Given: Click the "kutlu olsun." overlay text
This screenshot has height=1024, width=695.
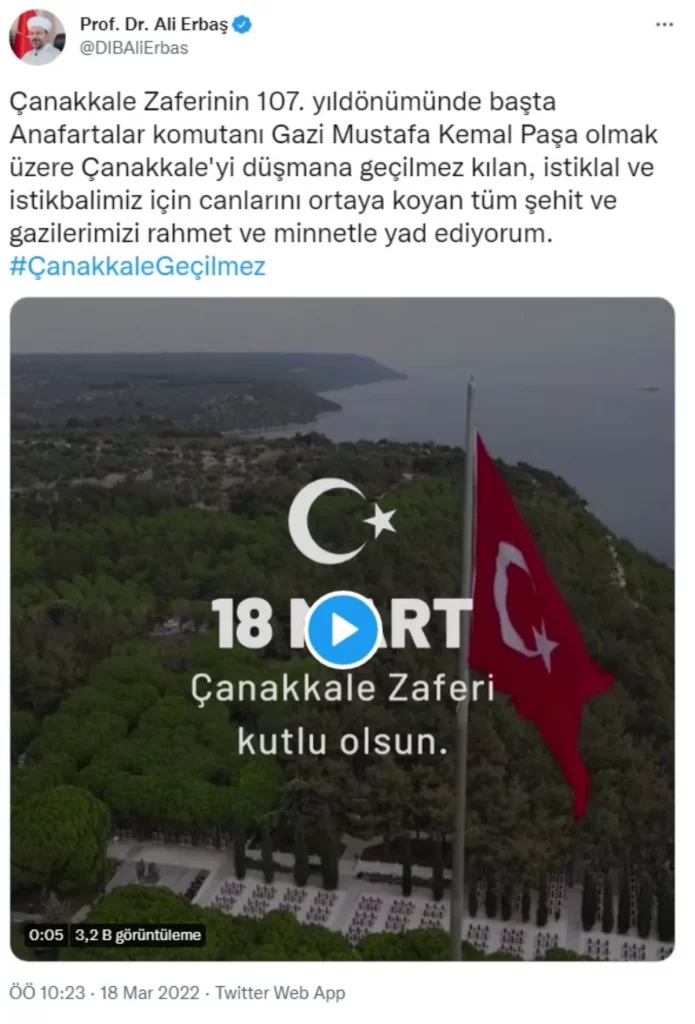Looking at the screenshot, I should 342,742.
